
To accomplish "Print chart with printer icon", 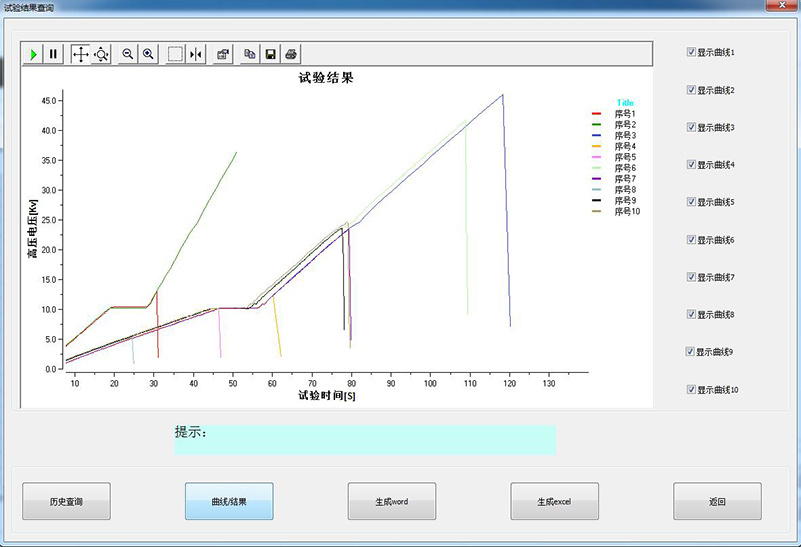I will coord(291,54).
